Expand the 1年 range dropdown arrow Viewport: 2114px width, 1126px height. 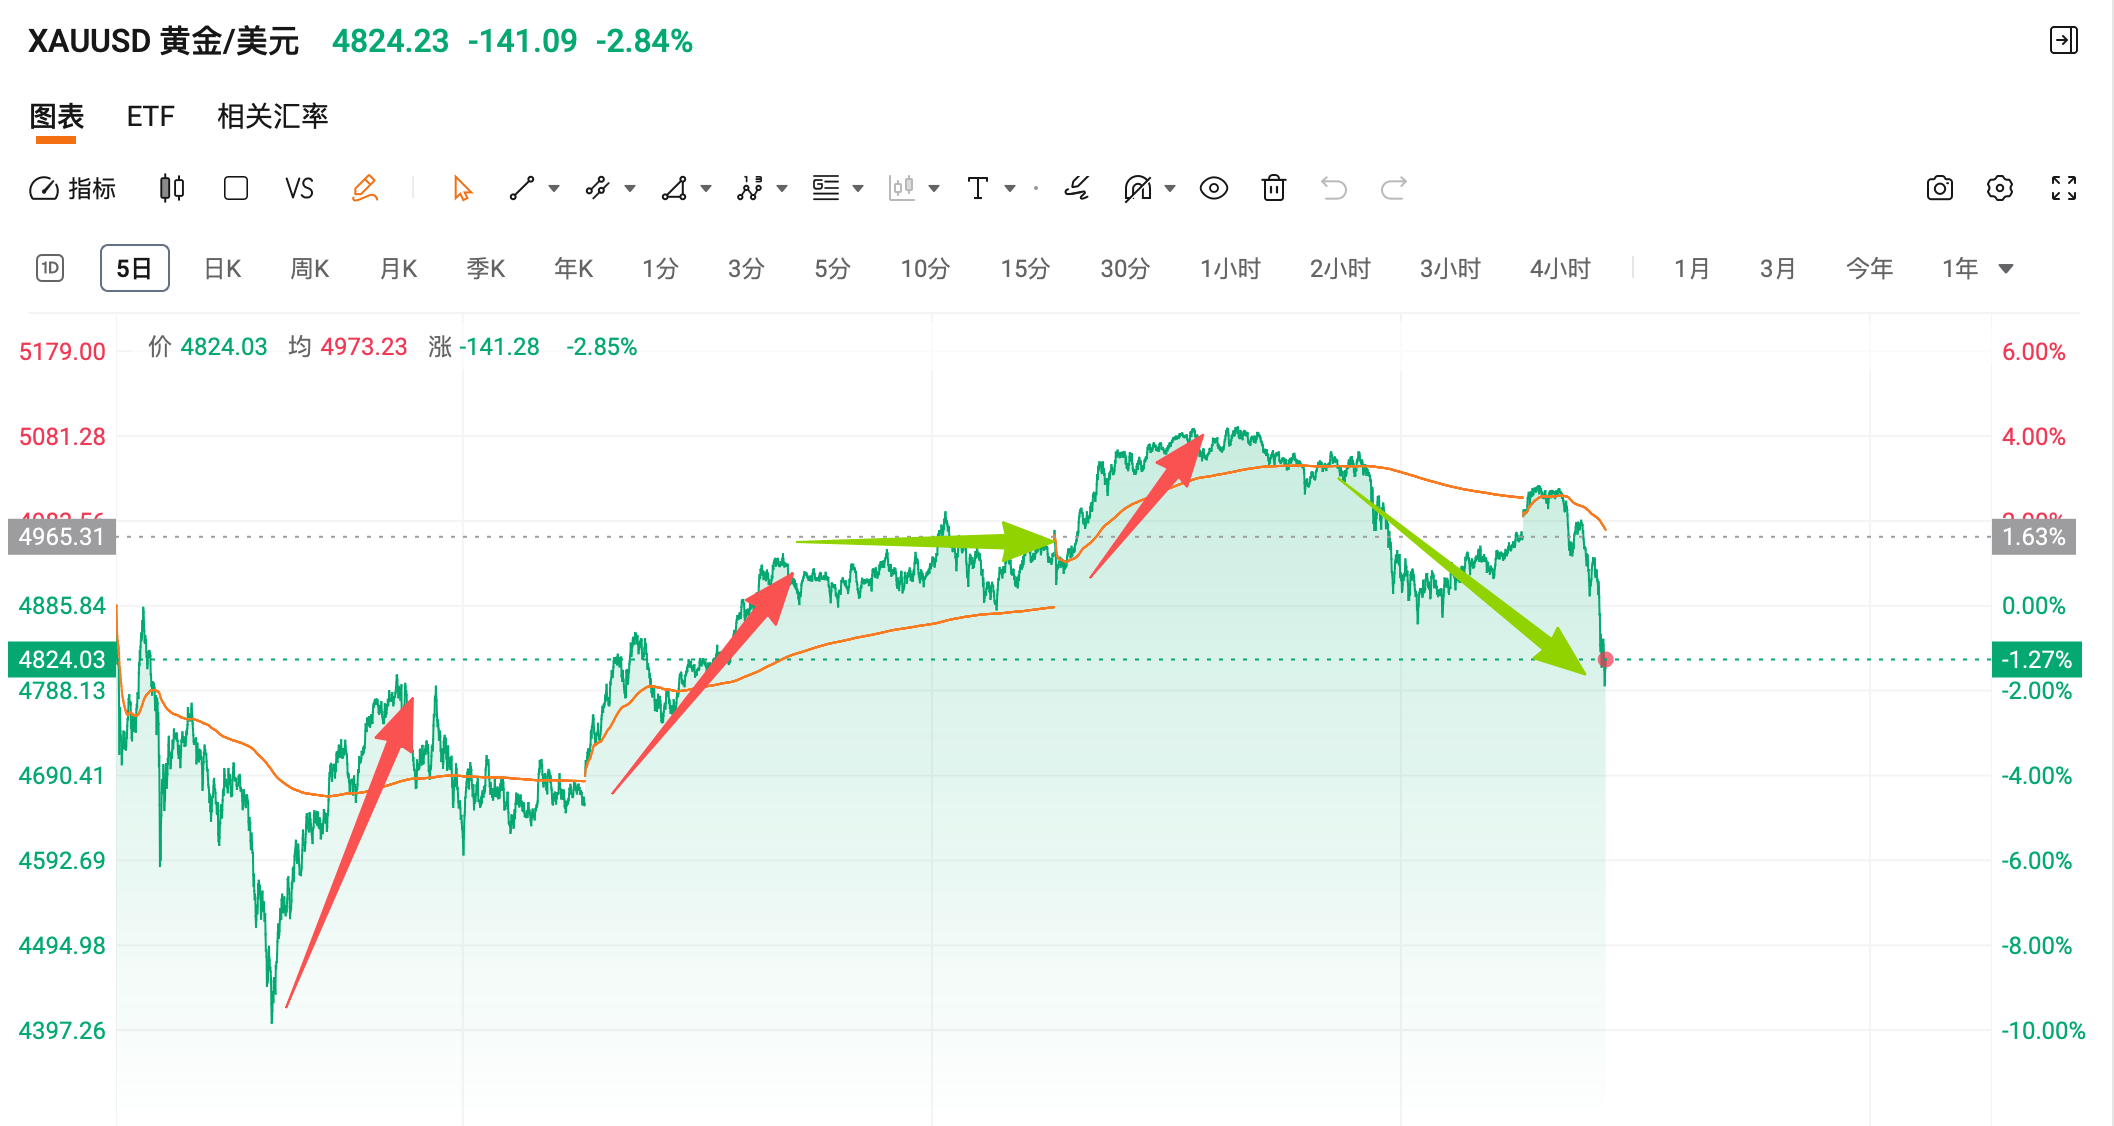point(2005,269)
